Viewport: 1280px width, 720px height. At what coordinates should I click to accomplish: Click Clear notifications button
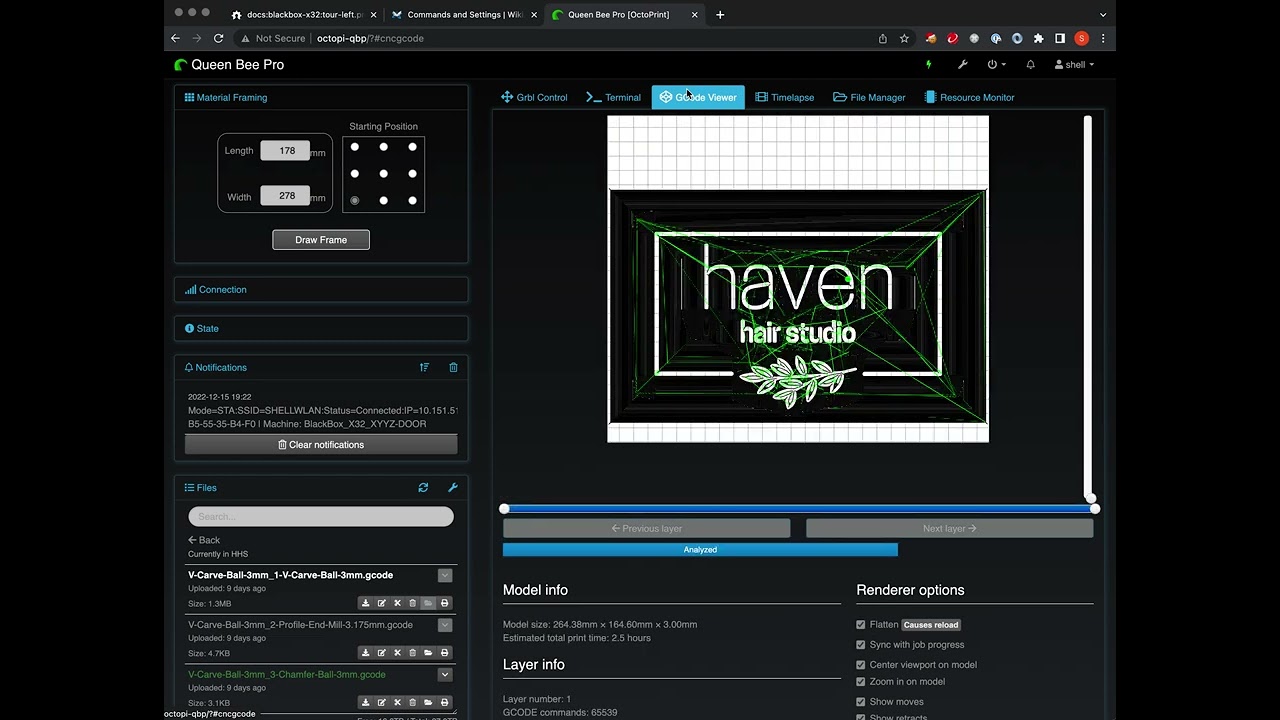point(321,445)
